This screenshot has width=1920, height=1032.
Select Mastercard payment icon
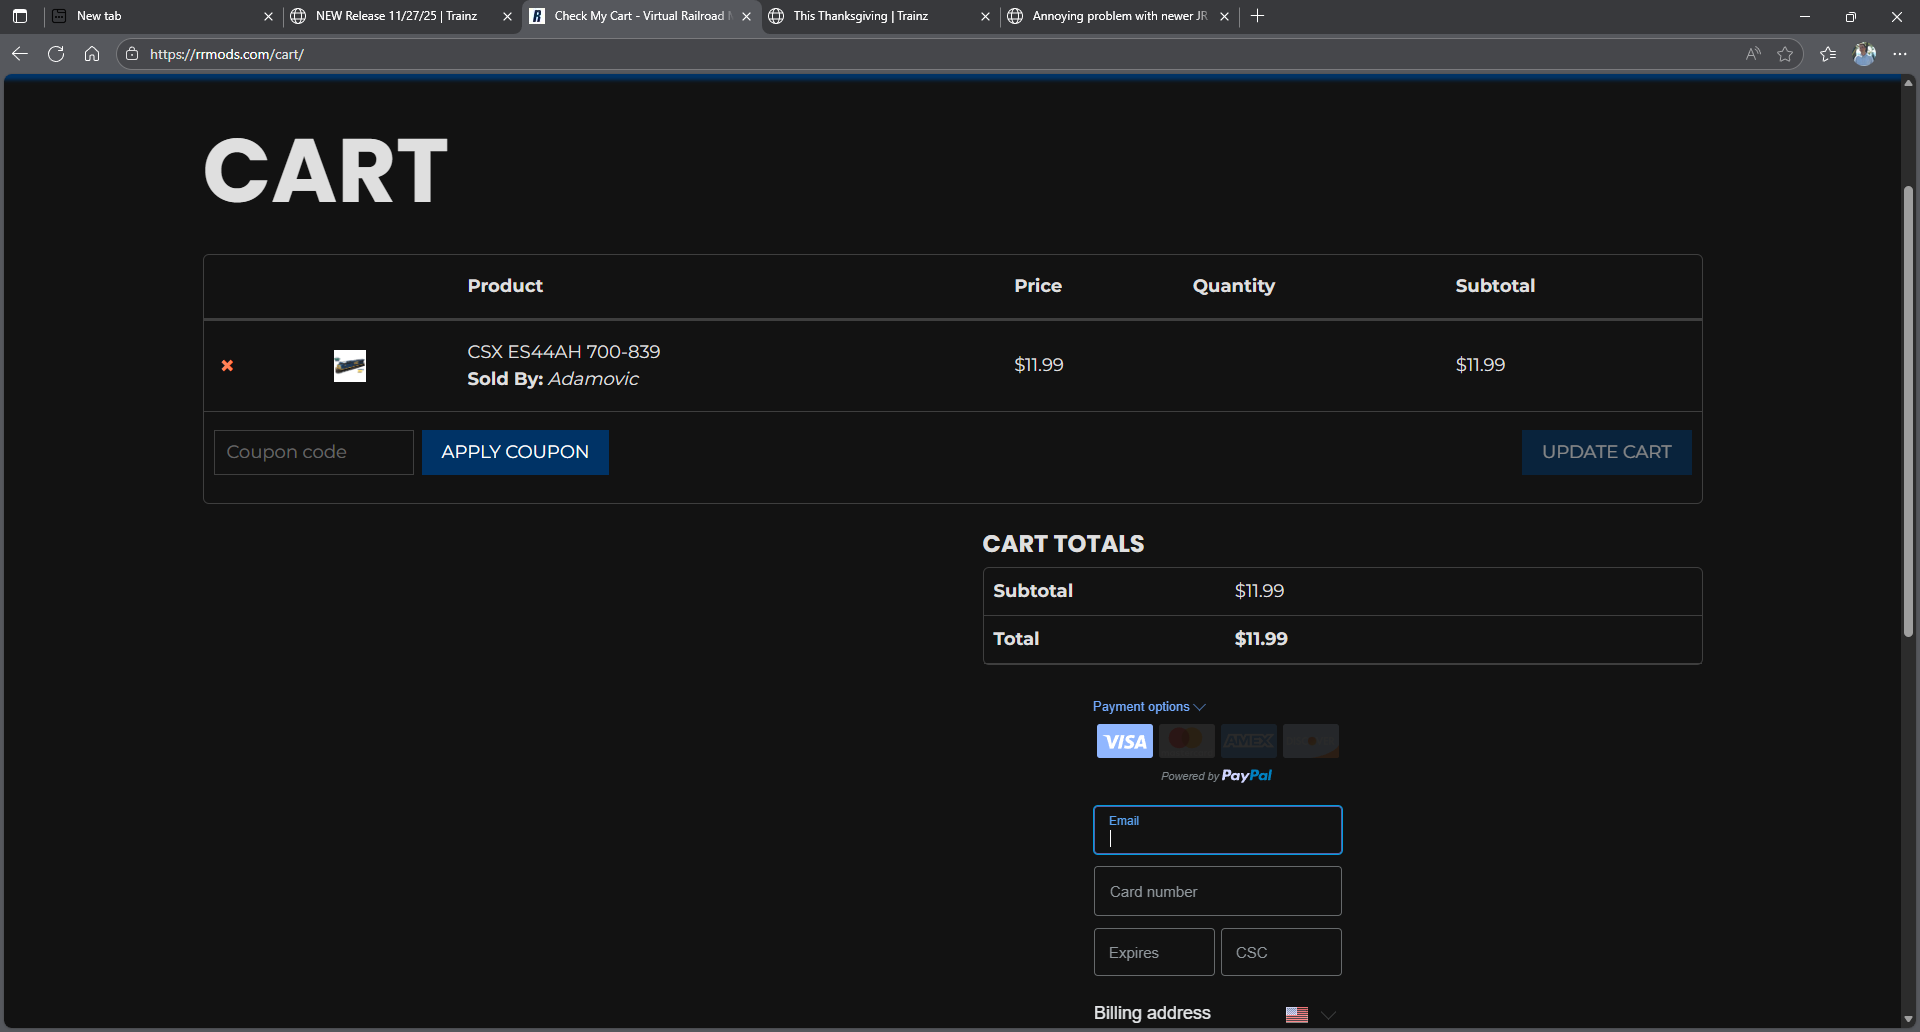click(x=1187, y=741)
